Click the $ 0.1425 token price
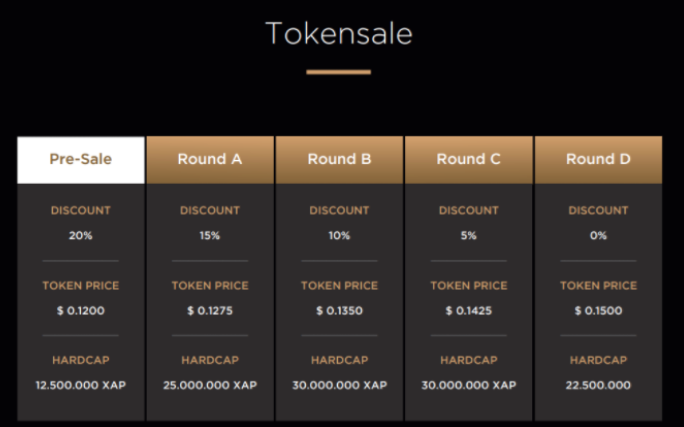The image size is (684, 427). tap(469, 311)
